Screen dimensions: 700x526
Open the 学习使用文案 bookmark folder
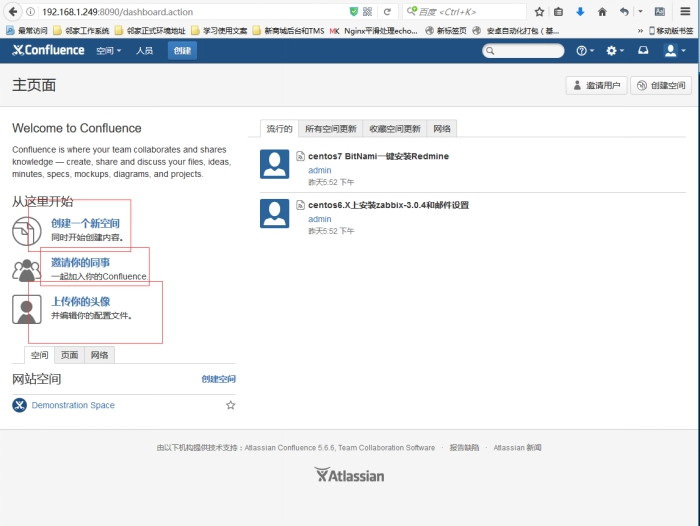219,30
